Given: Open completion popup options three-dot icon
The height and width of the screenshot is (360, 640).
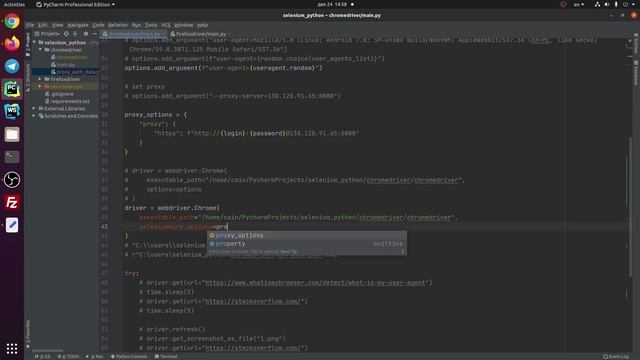Looking at the screenshot, I should pyautogui.click(x=402, y=251).
